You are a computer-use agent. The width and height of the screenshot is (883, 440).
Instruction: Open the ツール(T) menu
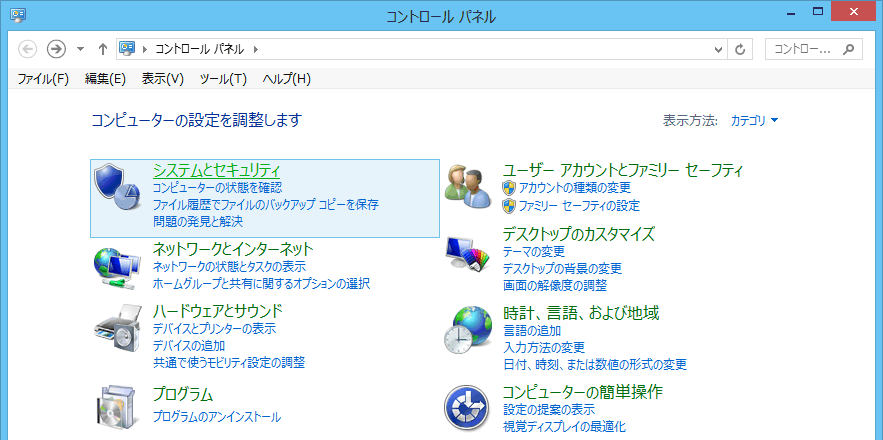[x=224, y=79]
